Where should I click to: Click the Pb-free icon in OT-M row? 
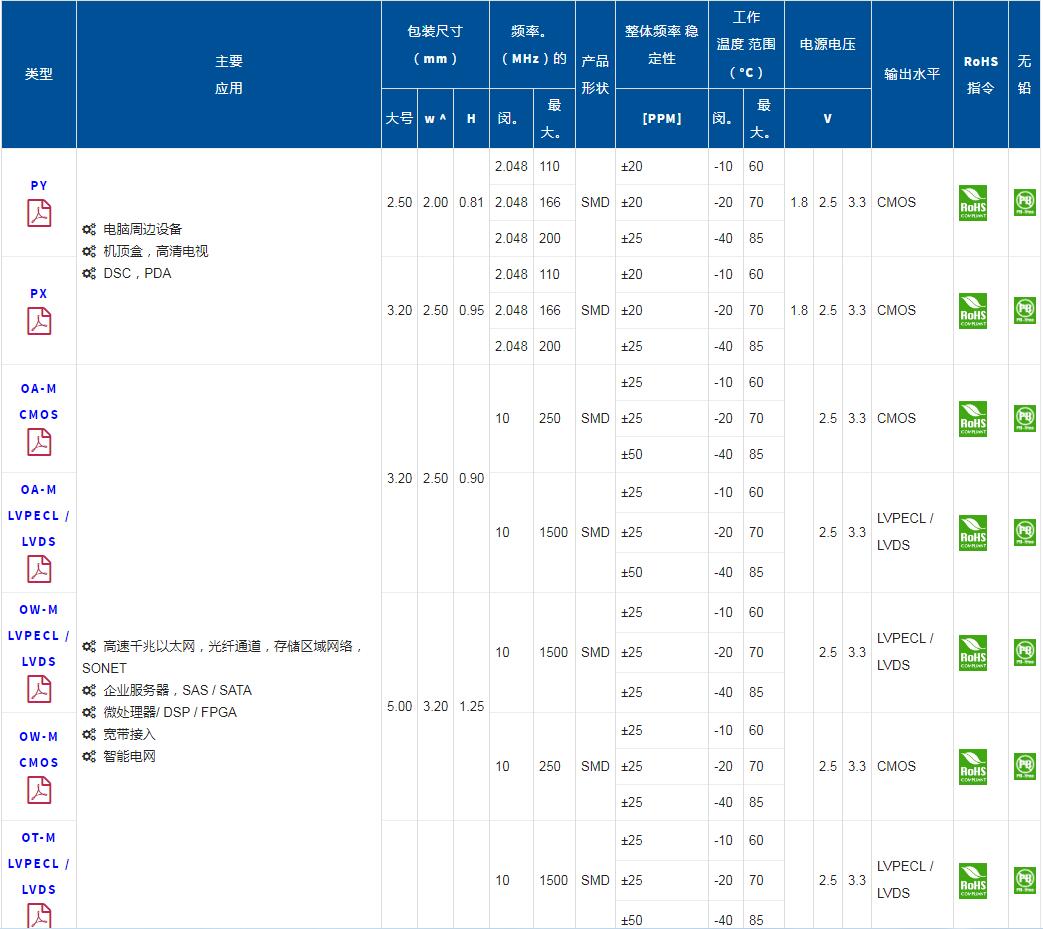click(1023, 880)
